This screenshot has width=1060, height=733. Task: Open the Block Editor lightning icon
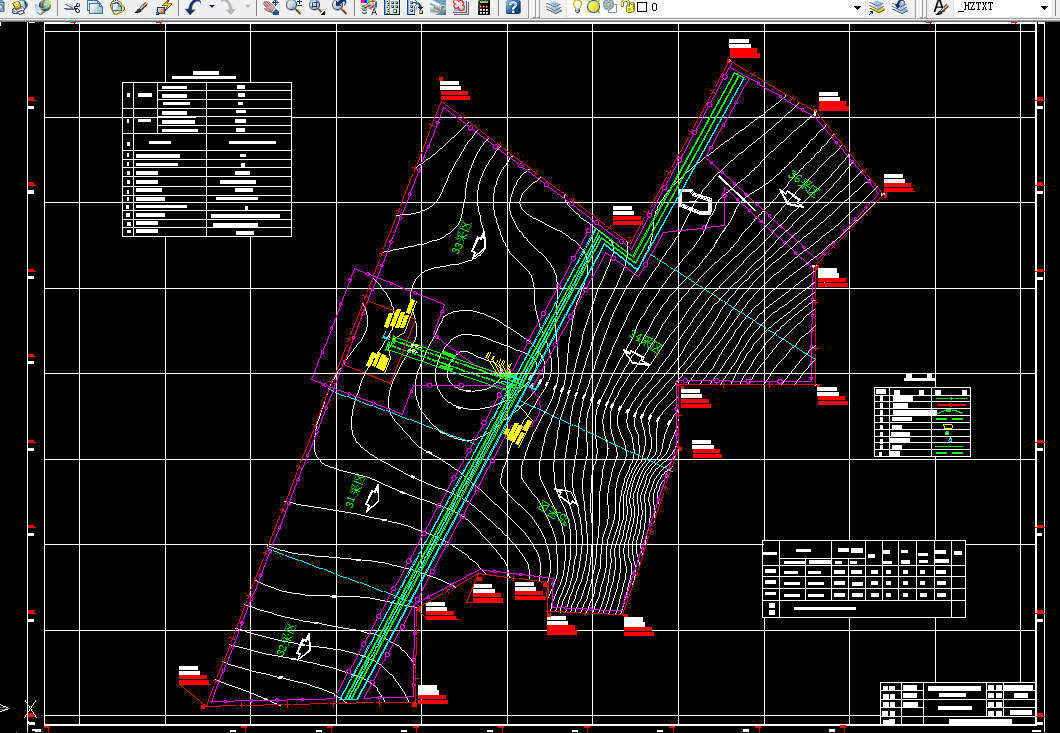(x=164, y=7)
